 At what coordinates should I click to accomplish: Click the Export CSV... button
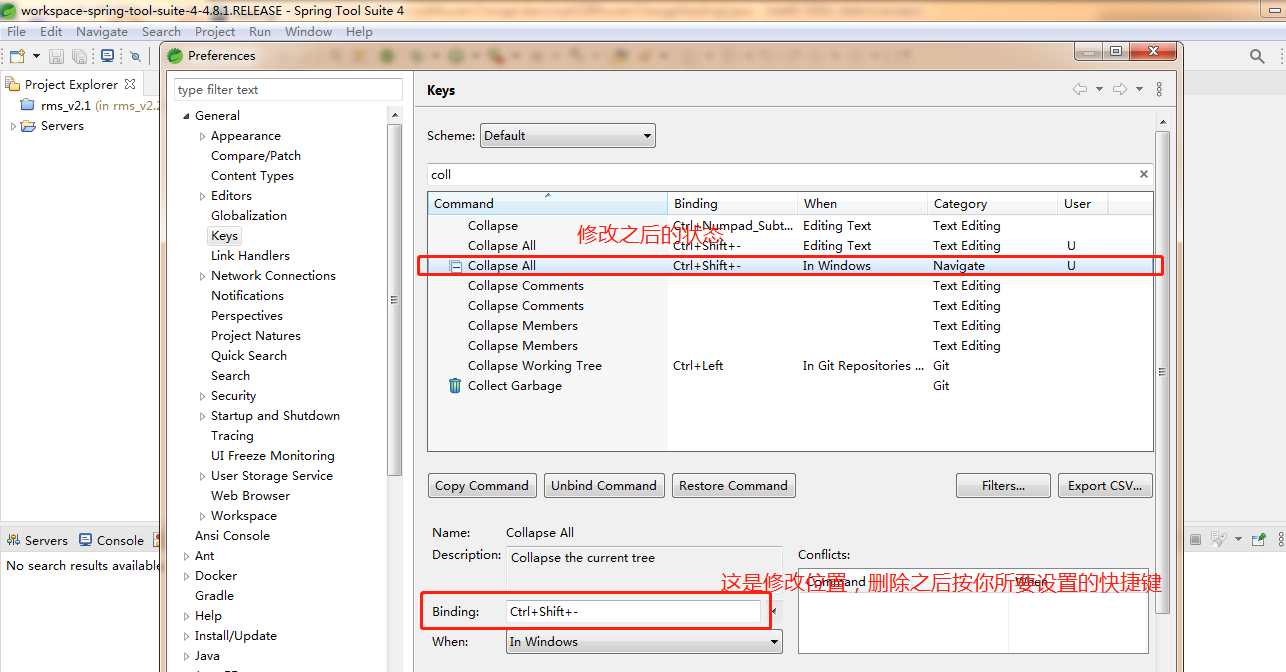(1105, 485)
